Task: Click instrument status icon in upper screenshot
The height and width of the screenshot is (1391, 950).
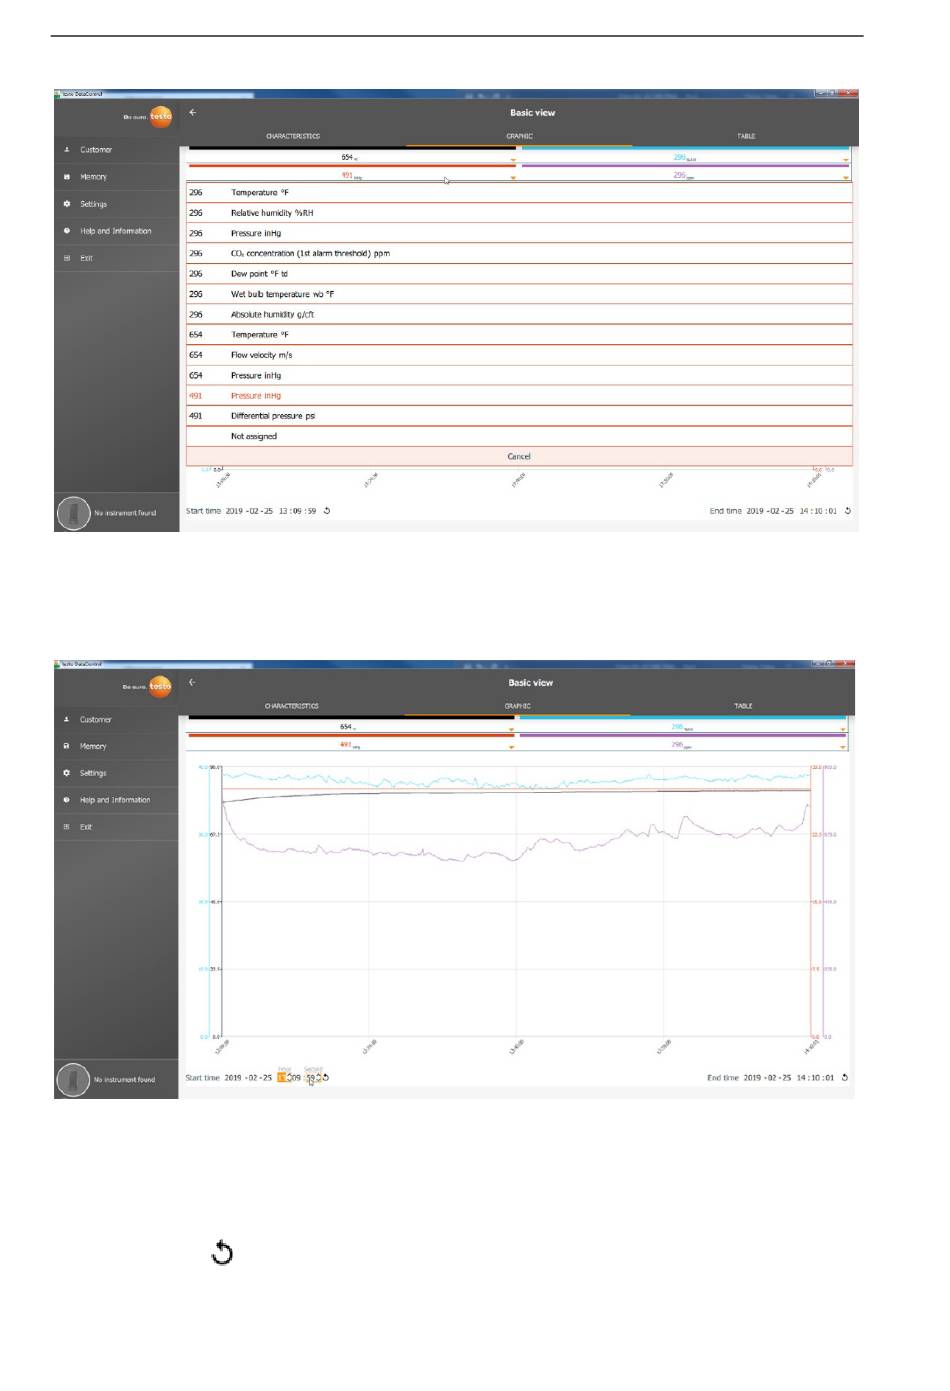Action: tap(74, 513)
